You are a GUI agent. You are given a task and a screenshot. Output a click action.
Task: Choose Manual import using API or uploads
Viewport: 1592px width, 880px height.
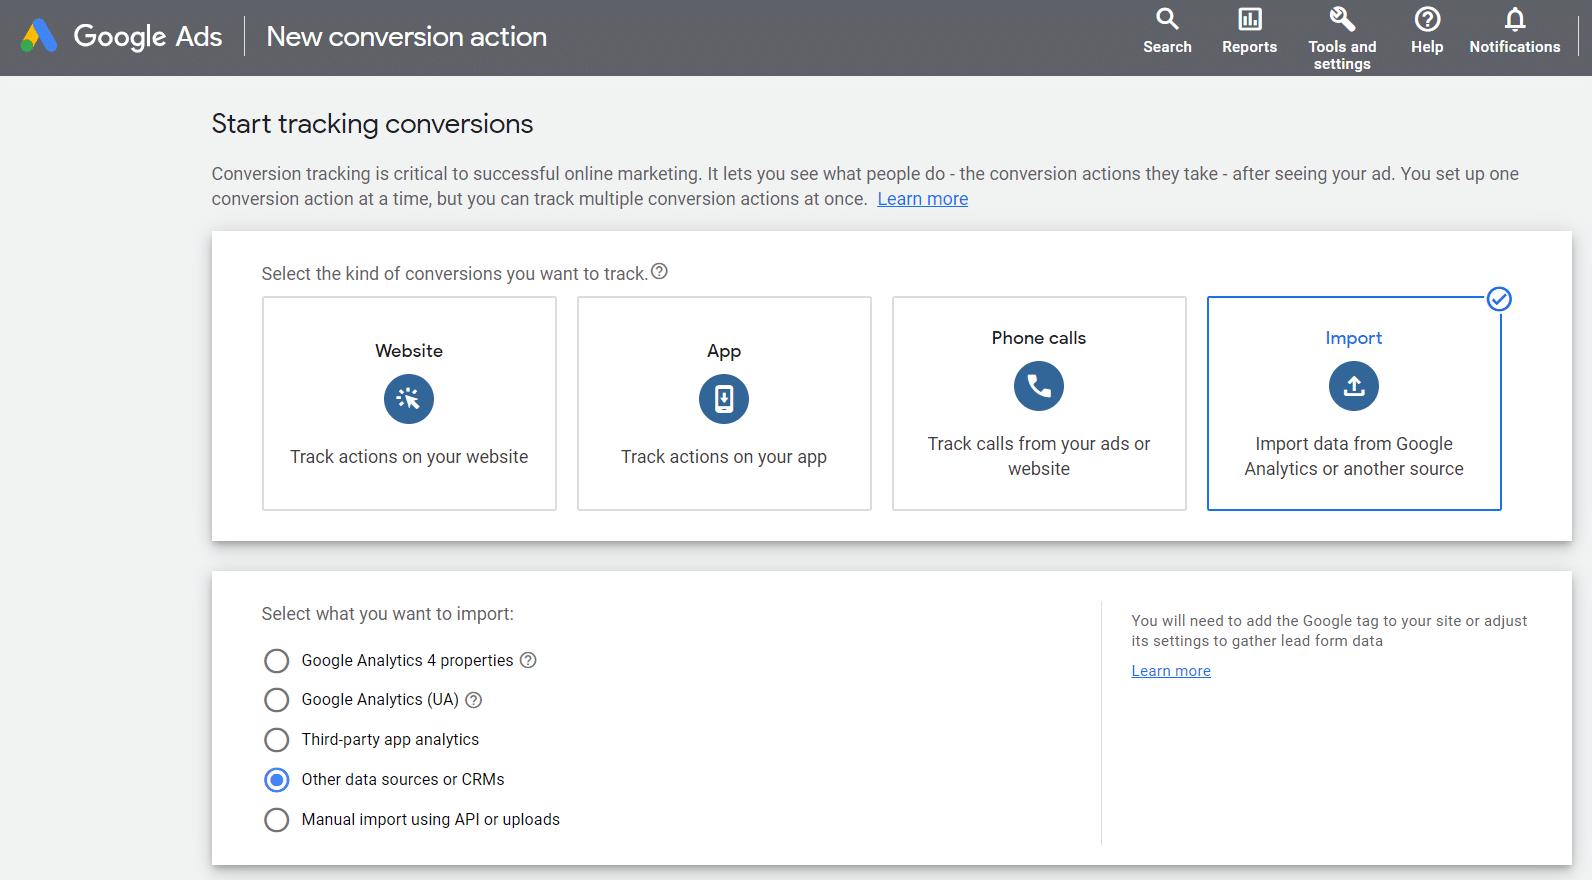277,820
